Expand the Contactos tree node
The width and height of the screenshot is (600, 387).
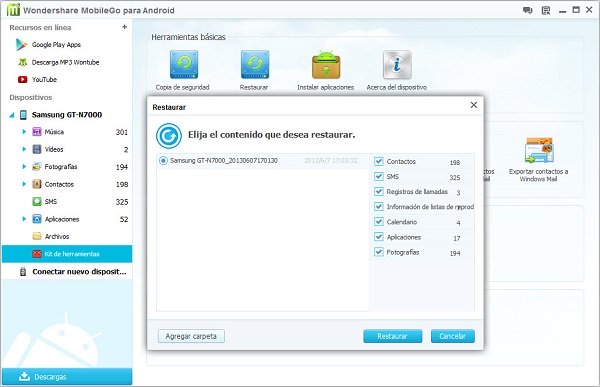pyautogui.click(x=24, y=185)
